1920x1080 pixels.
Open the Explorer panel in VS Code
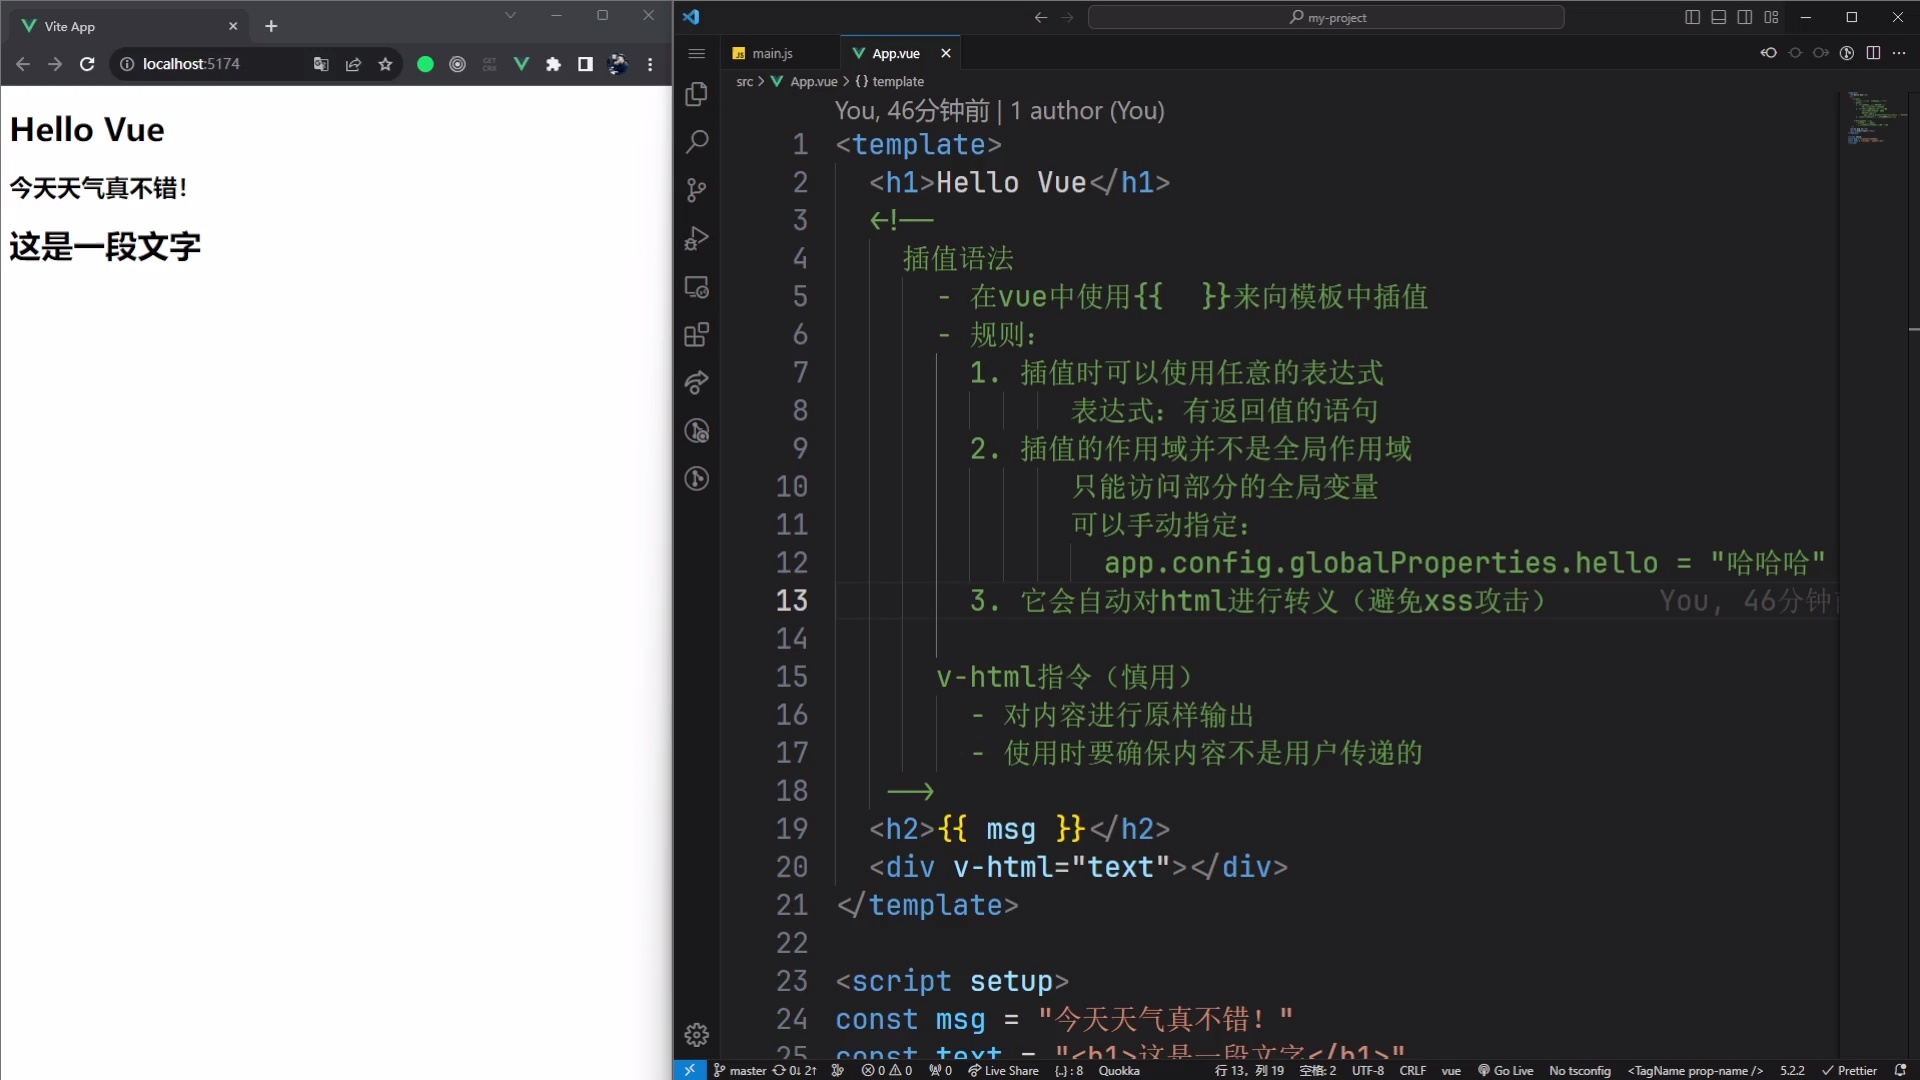pos(697,94)
